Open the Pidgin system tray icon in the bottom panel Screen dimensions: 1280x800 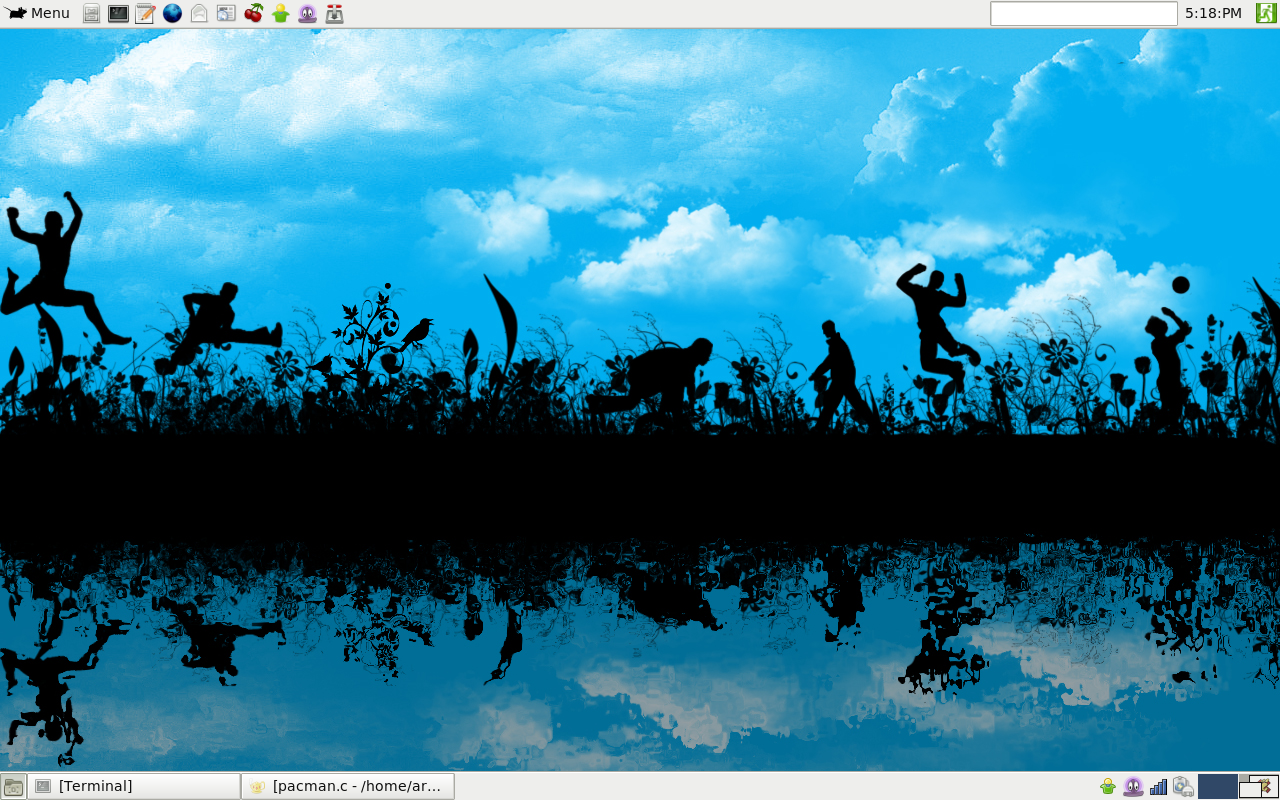1133,787
